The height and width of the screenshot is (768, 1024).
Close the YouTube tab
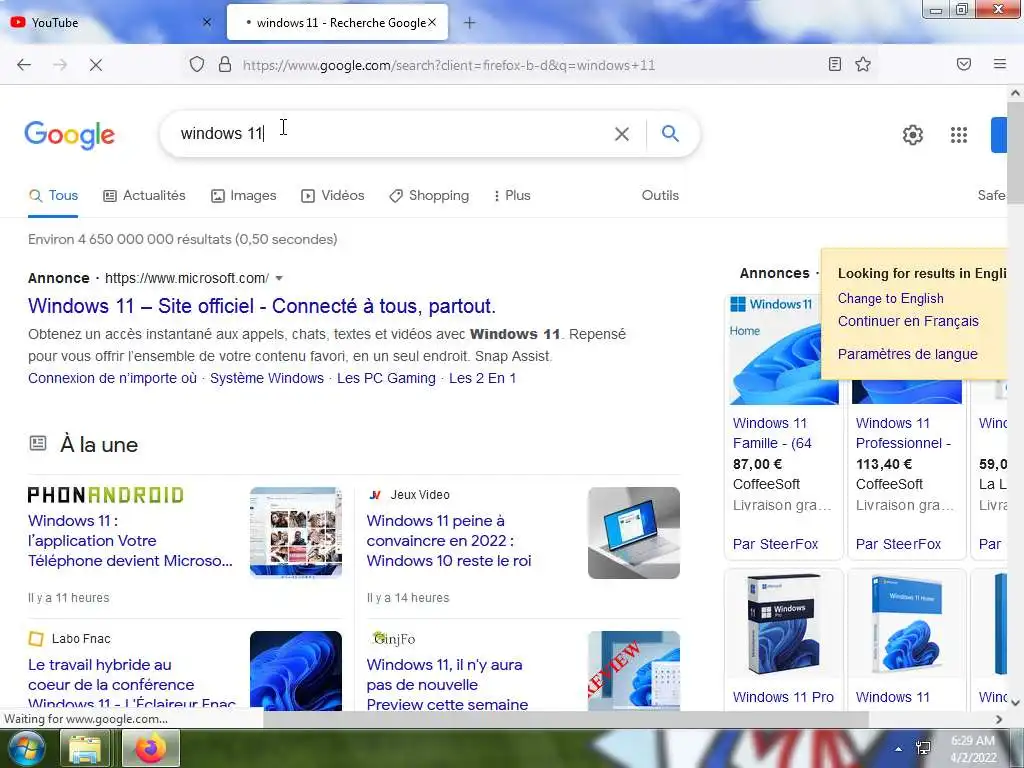click(207, 22)
